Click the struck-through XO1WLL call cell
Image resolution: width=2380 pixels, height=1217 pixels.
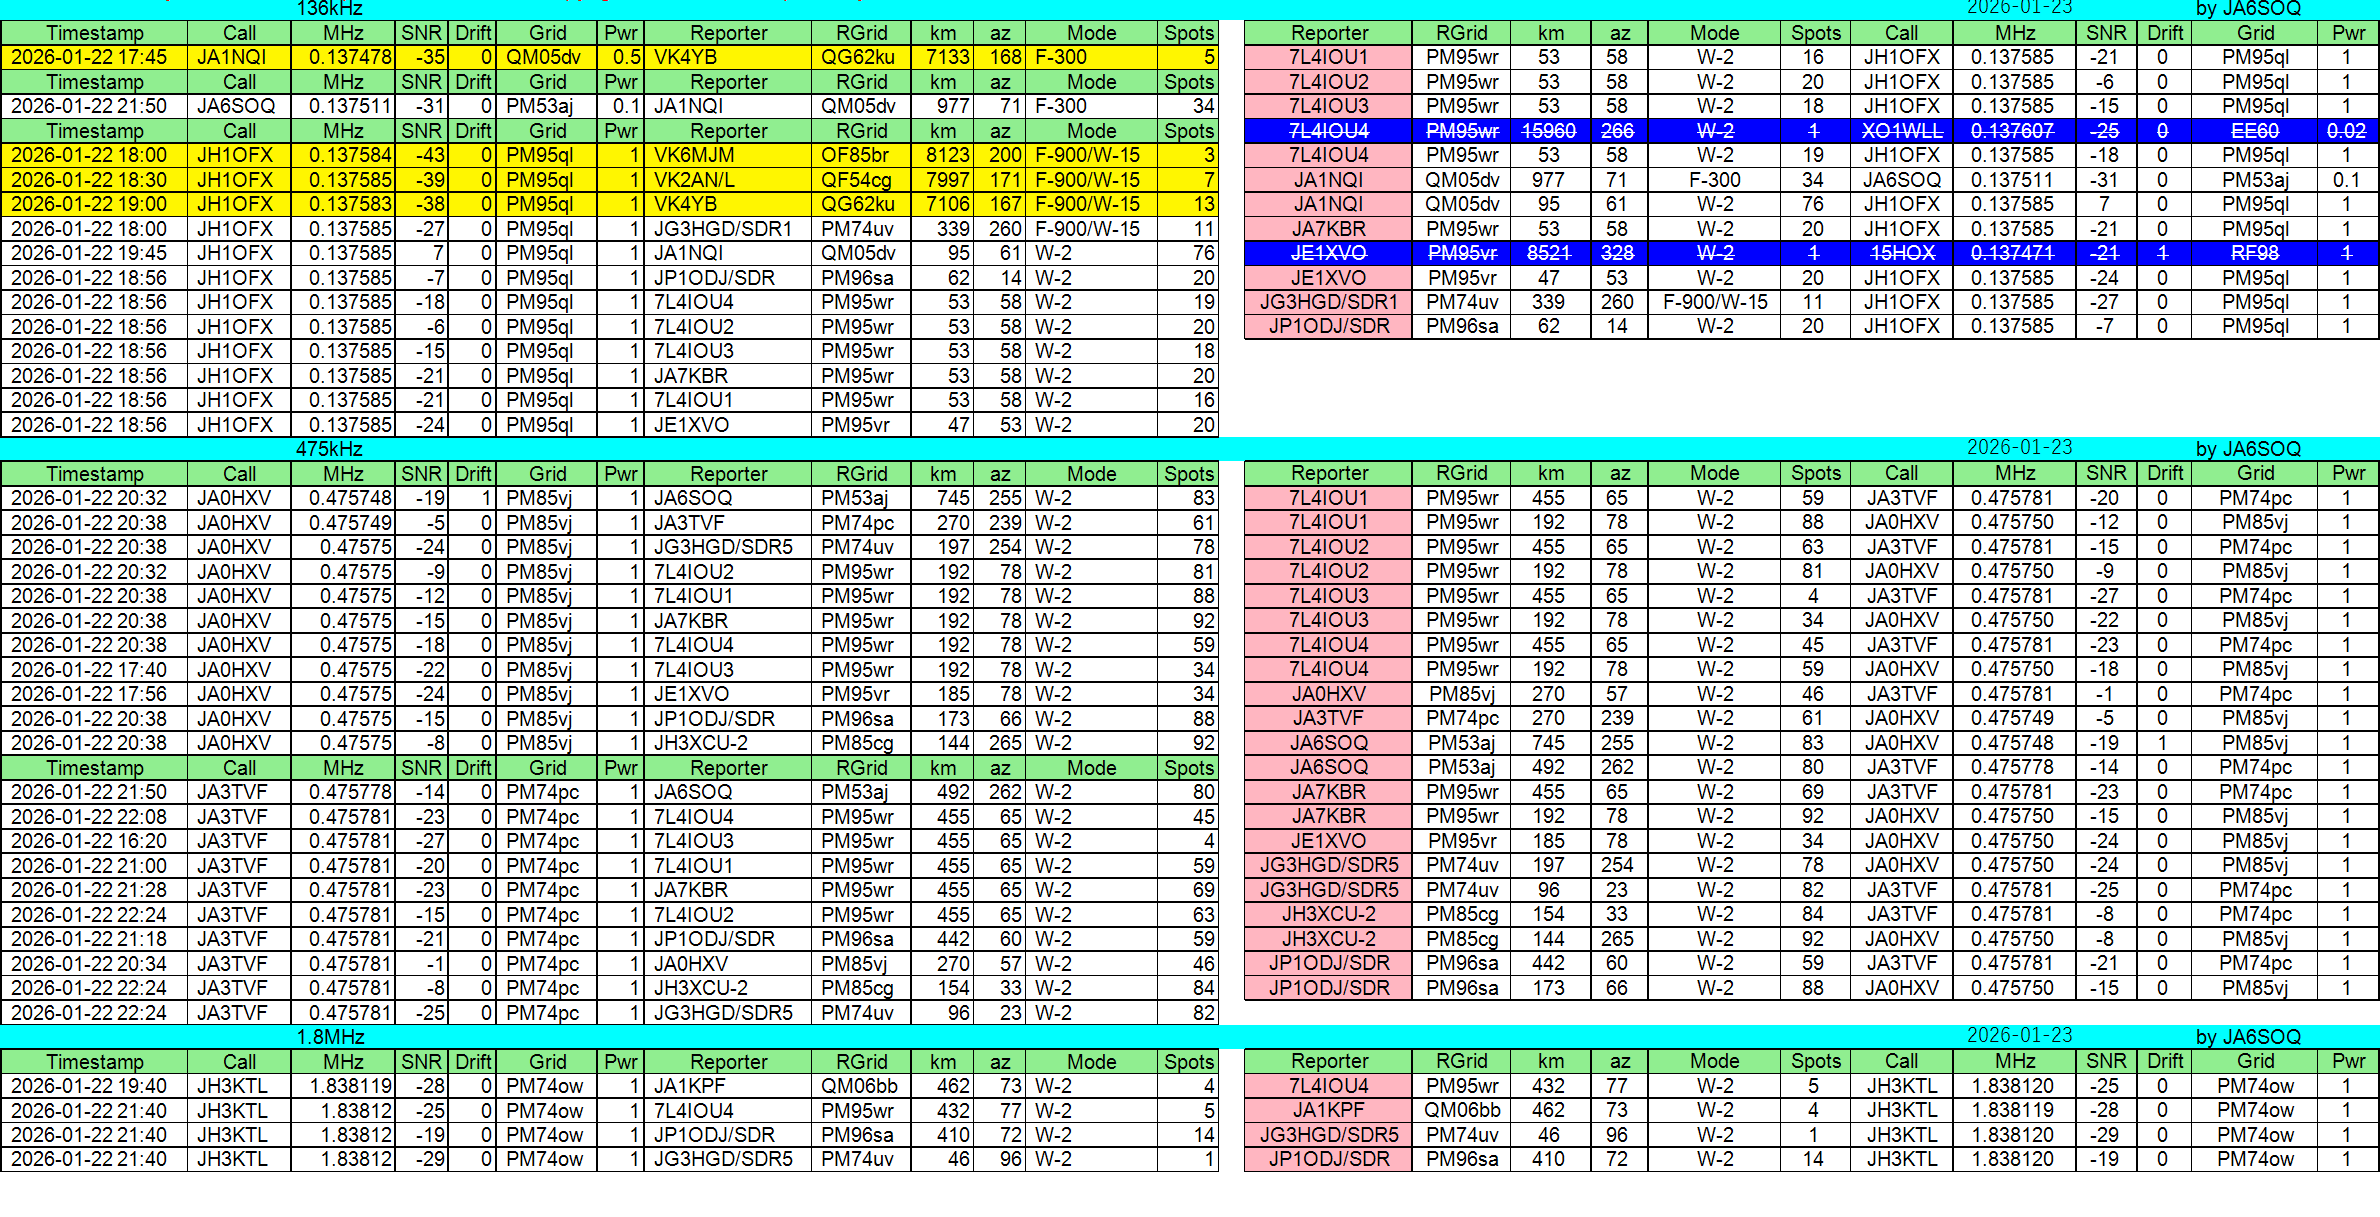click(1901, 131)
